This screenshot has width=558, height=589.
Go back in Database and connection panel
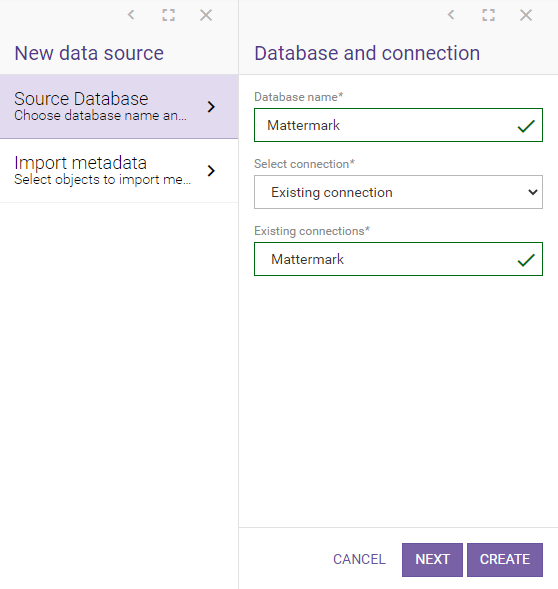point(451,15)
